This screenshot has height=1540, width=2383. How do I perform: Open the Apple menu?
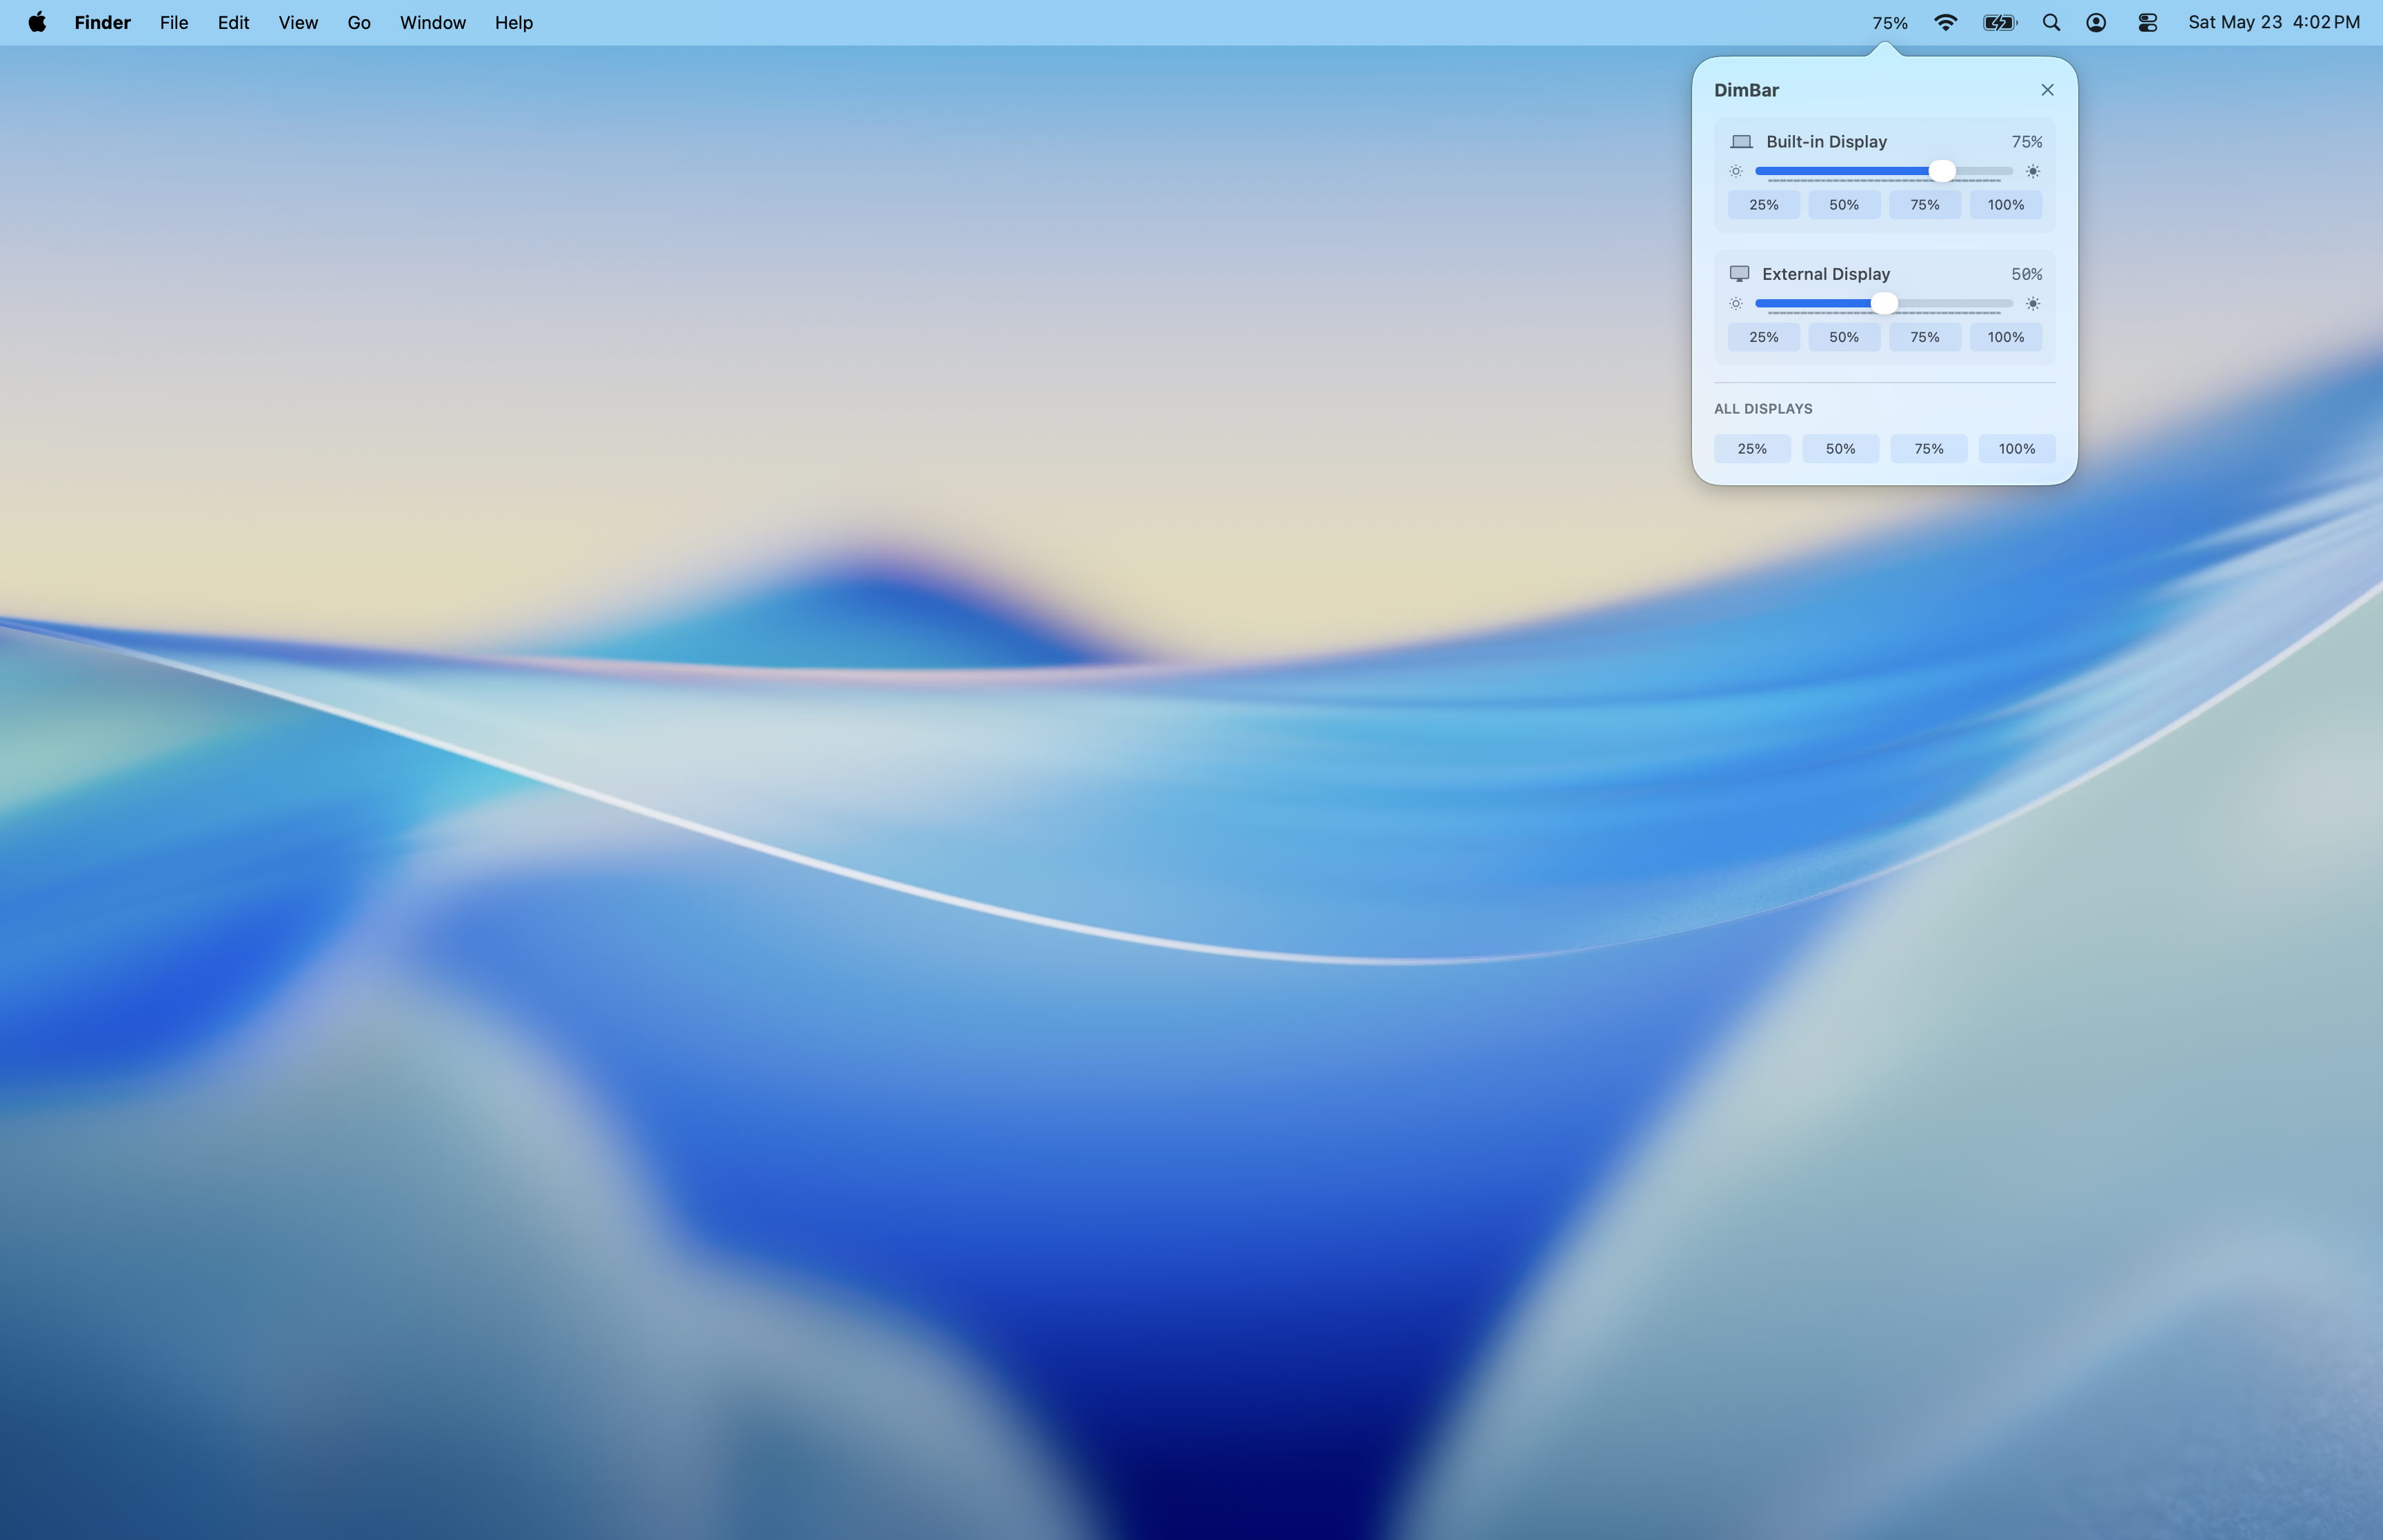(x=37, y=22)
